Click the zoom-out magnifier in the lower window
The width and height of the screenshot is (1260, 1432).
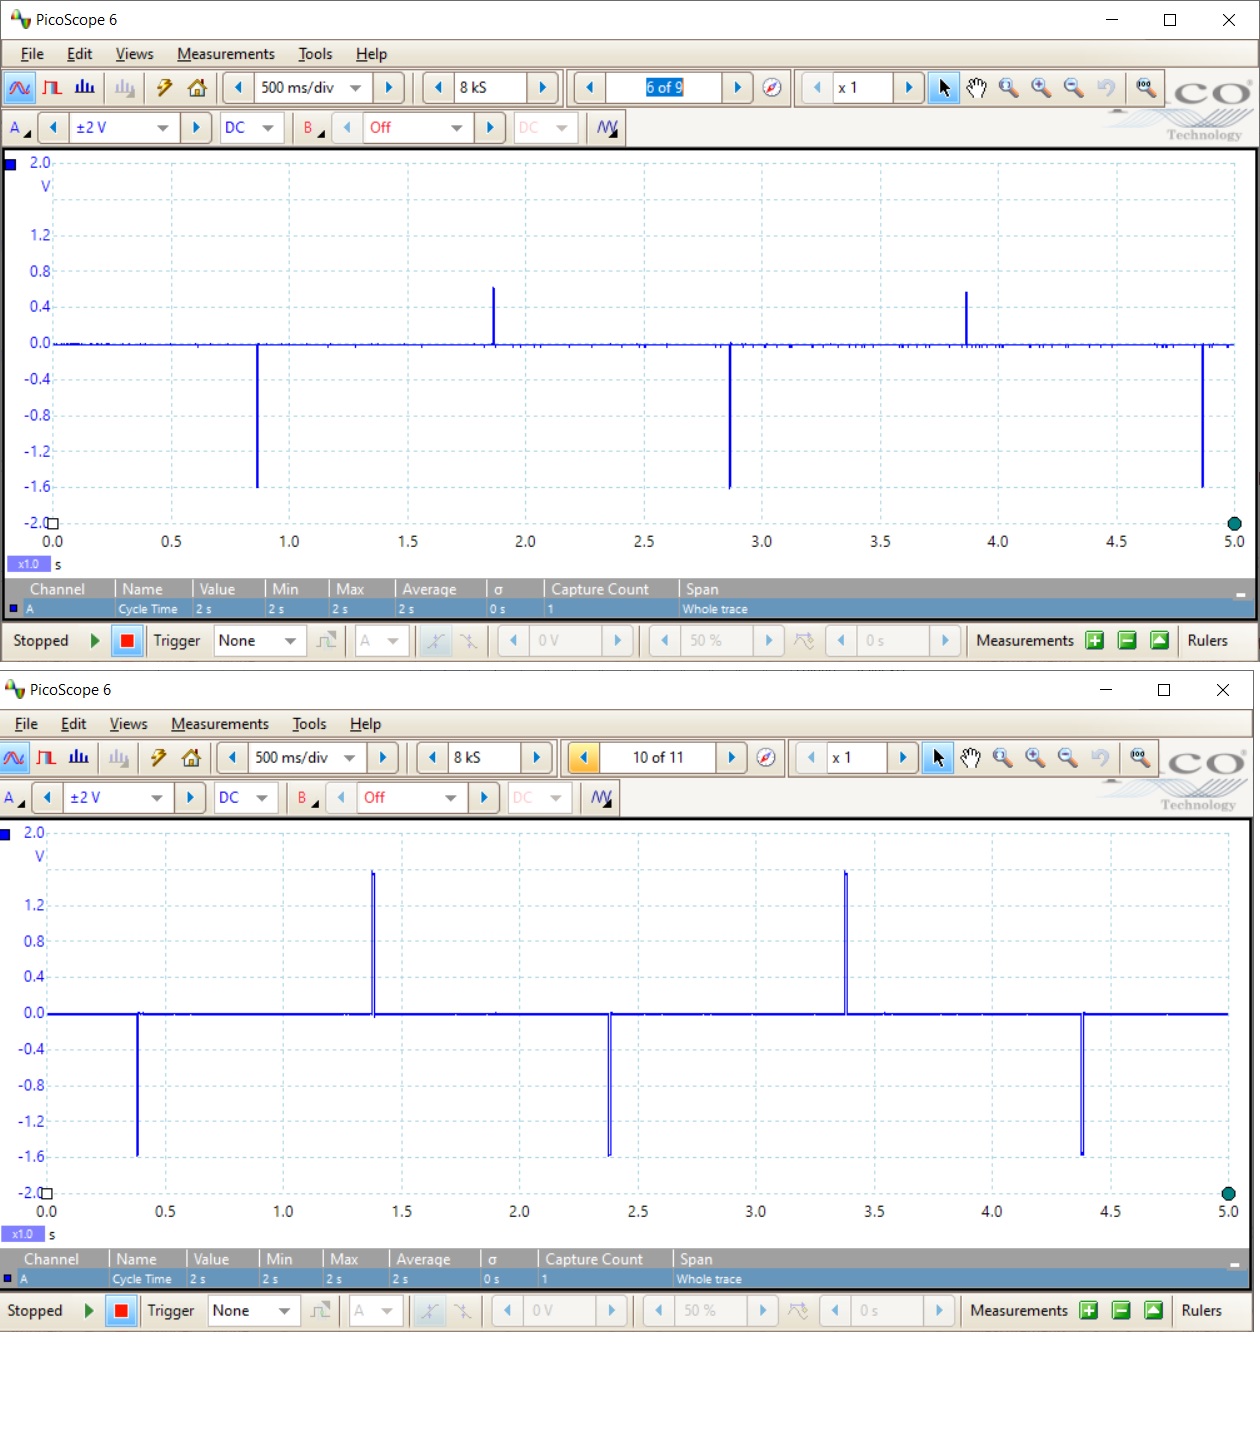[1068, 758]
